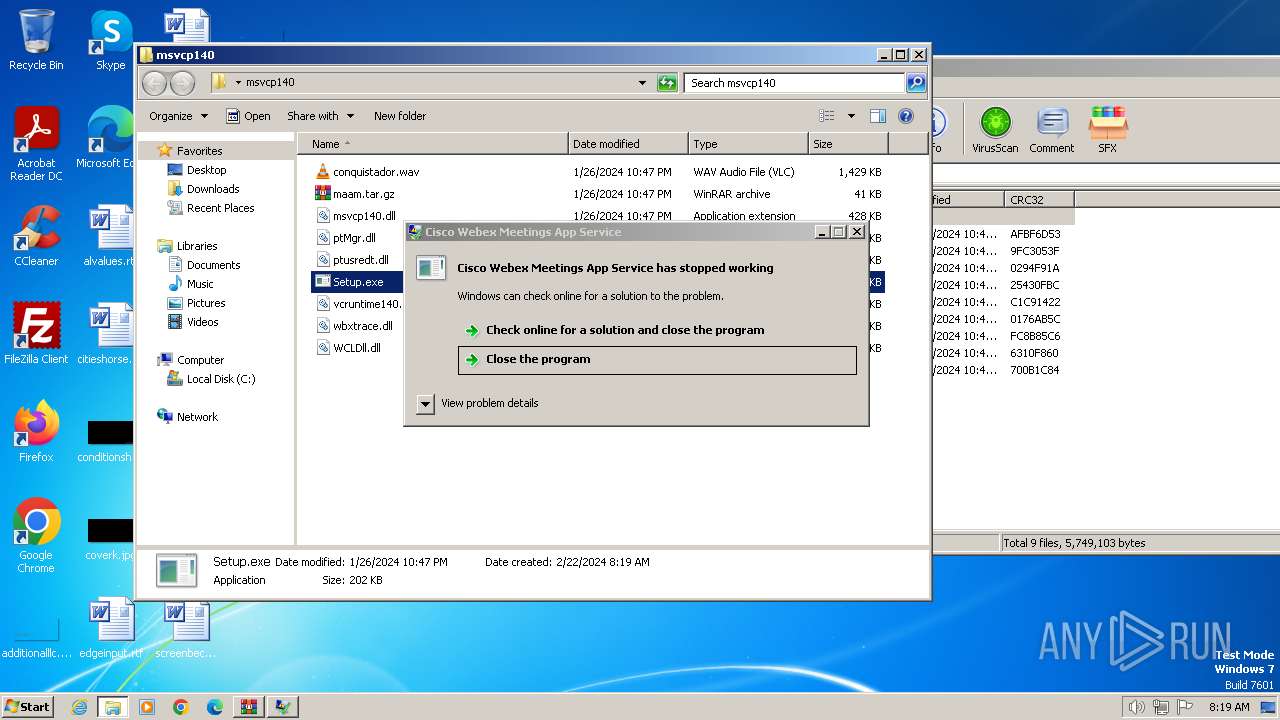Open edgeinput.rtf desktop file
Viewport: 1280px width, 720px height.
(x=111, y=628)
